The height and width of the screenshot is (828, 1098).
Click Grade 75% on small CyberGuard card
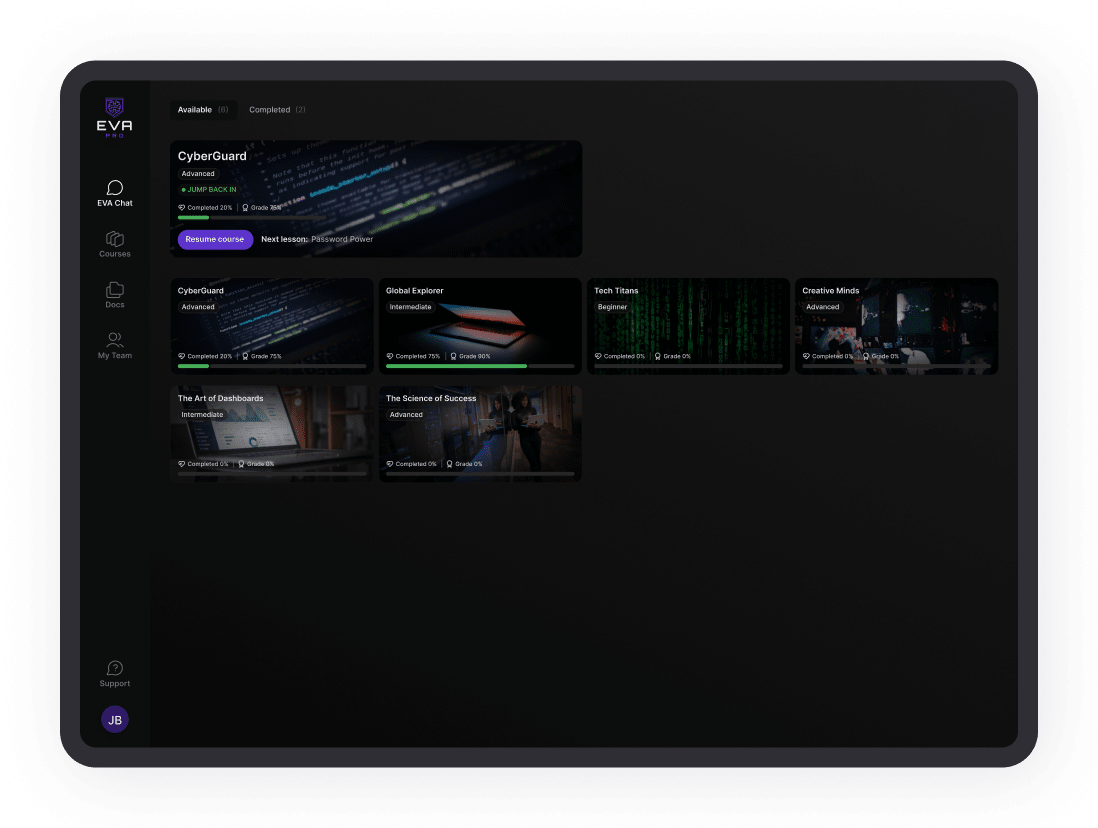click(261, 357)
